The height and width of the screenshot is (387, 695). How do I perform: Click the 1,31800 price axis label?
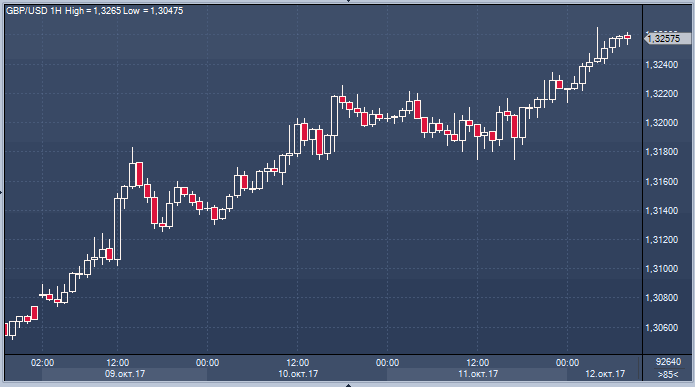[662, 152]
